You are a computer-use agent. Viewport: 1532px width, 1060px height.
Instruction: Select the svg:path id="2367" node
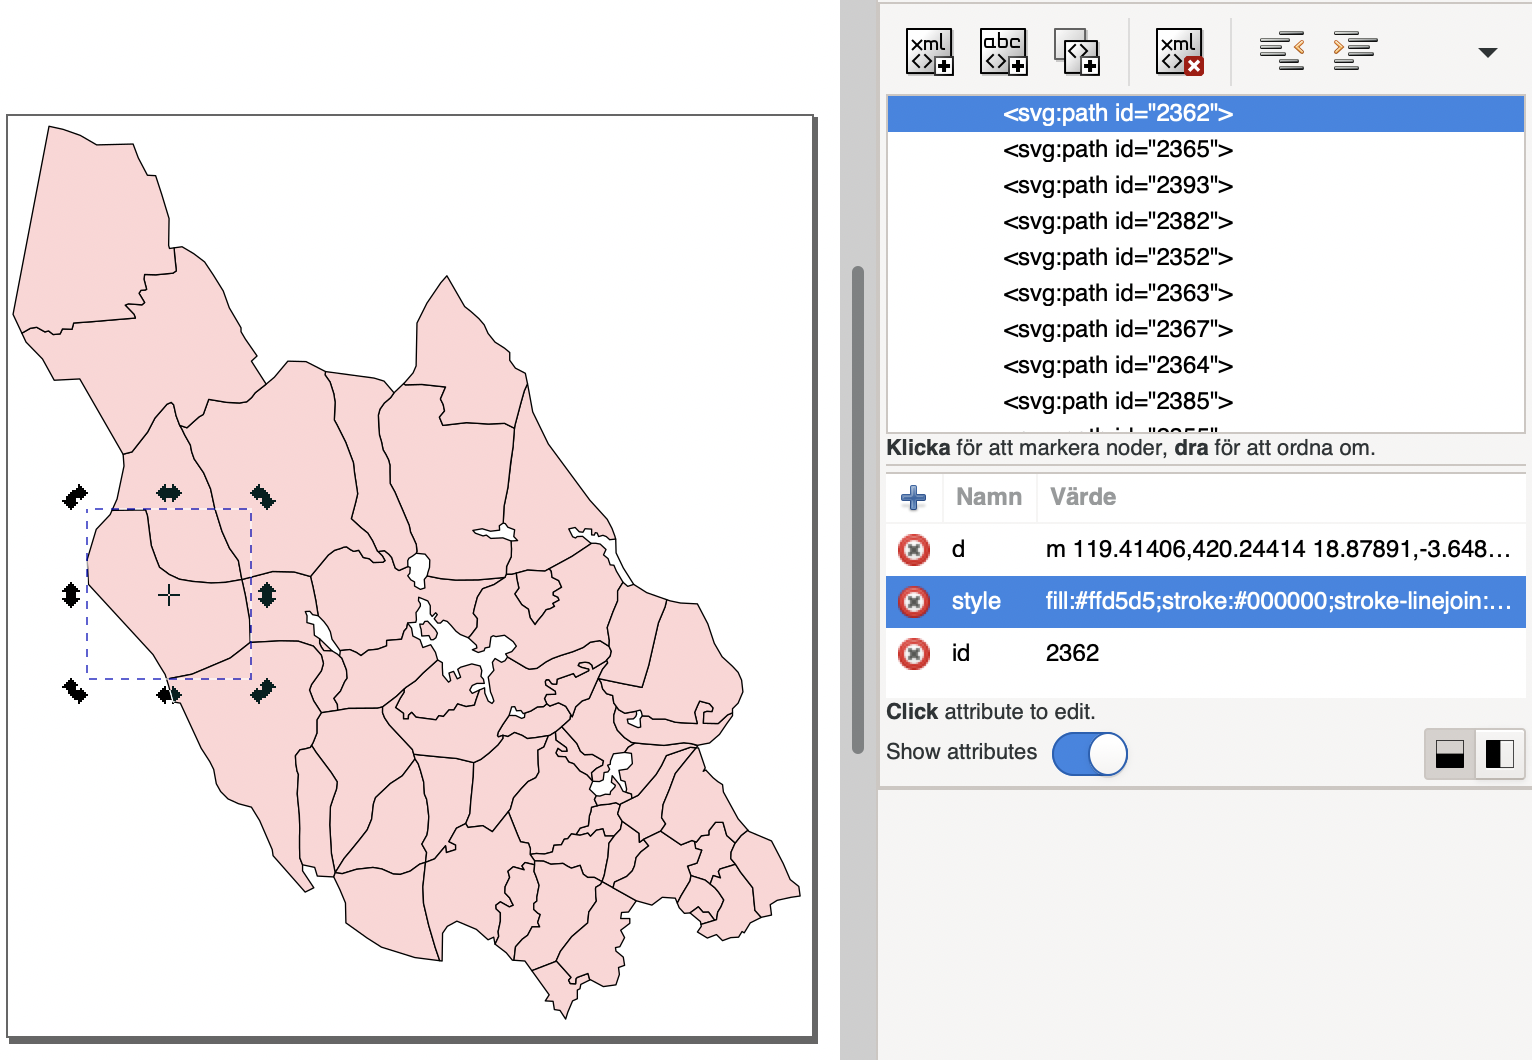coord(1205,329)
